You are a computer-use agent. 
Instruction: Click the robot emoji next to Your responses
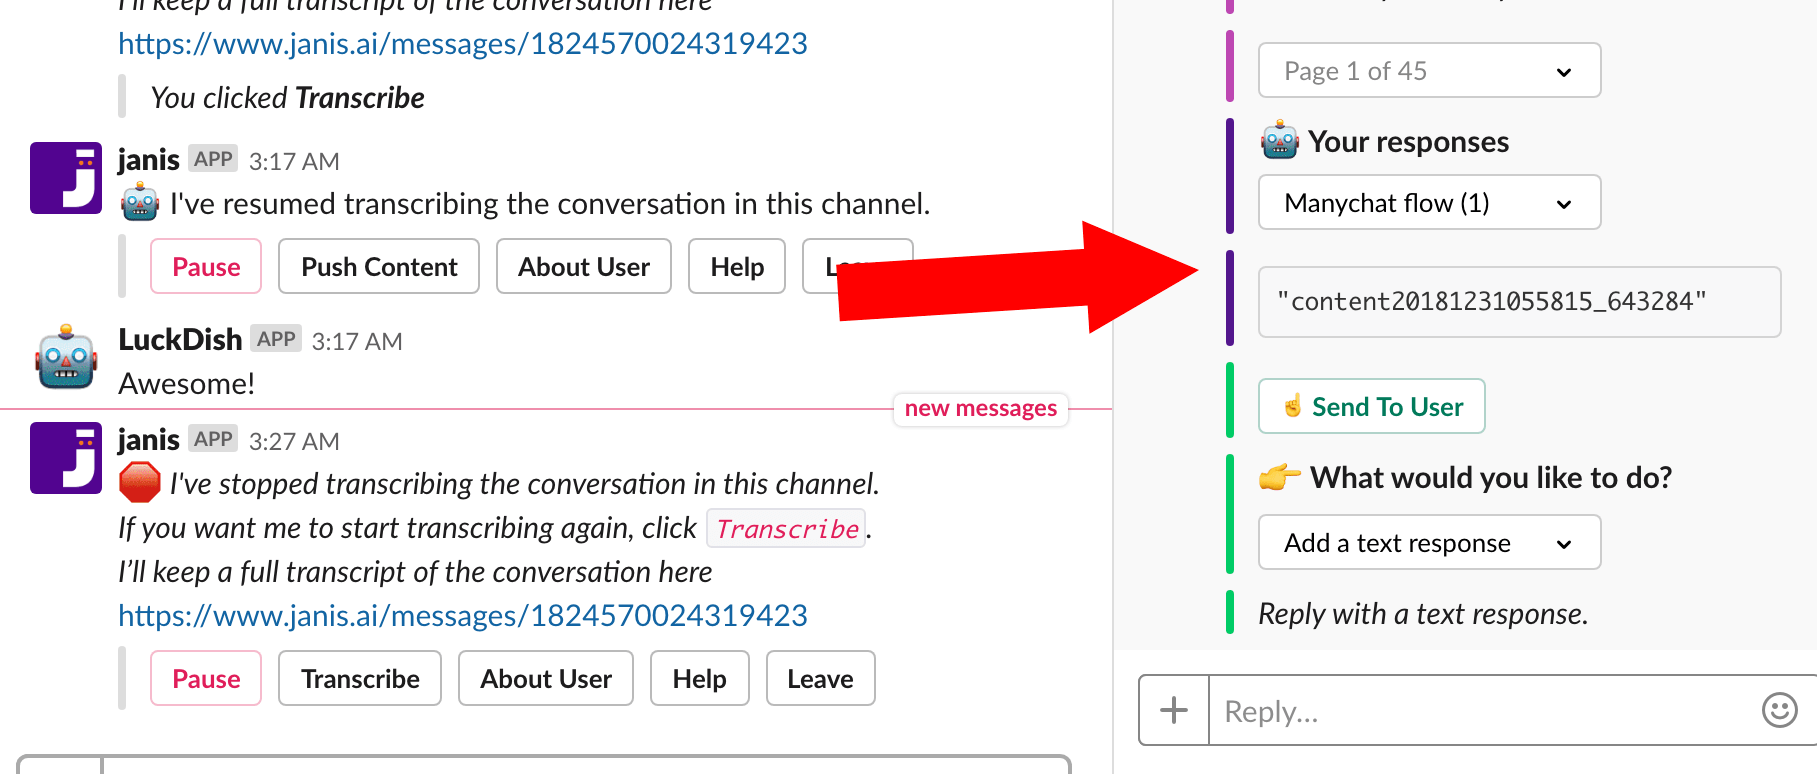(1280, 141)
